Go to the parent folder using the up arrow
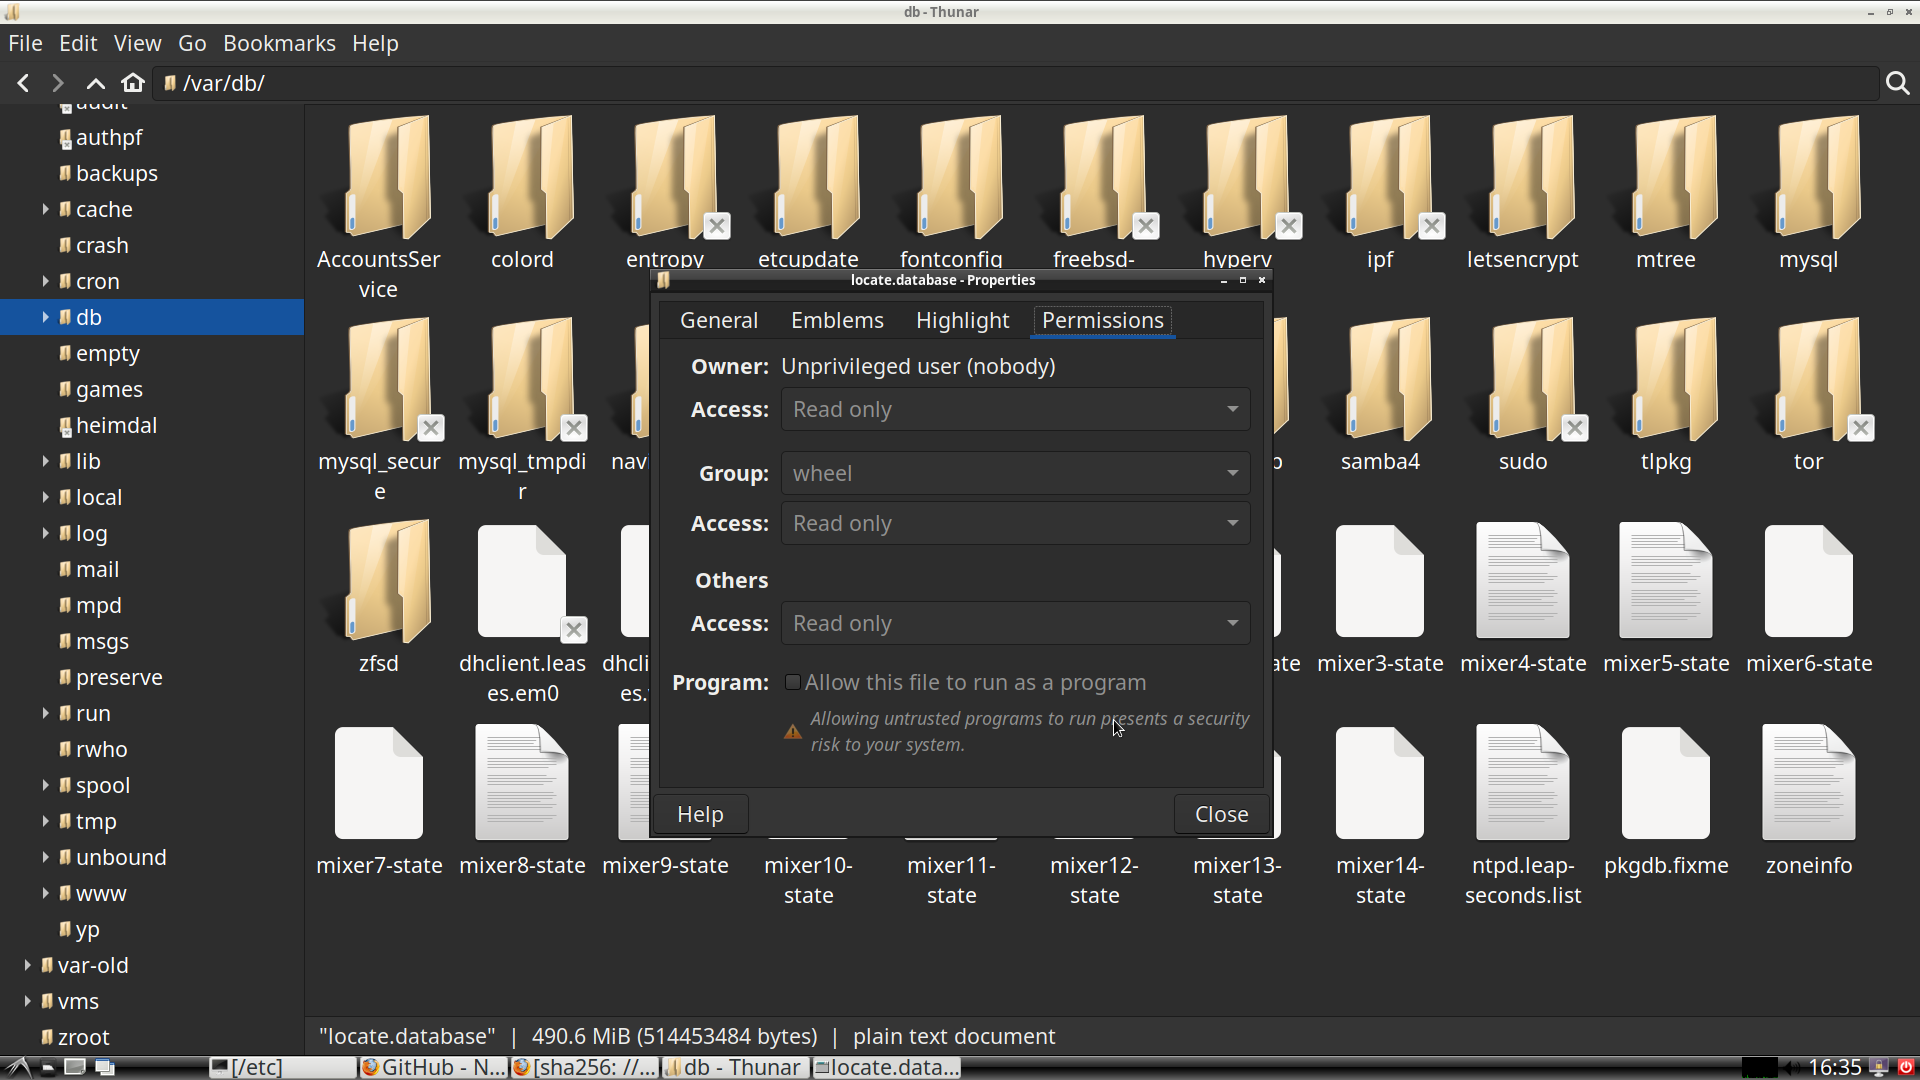Viewport: 1920px width, 1080px height. click(x=95, y=83)
